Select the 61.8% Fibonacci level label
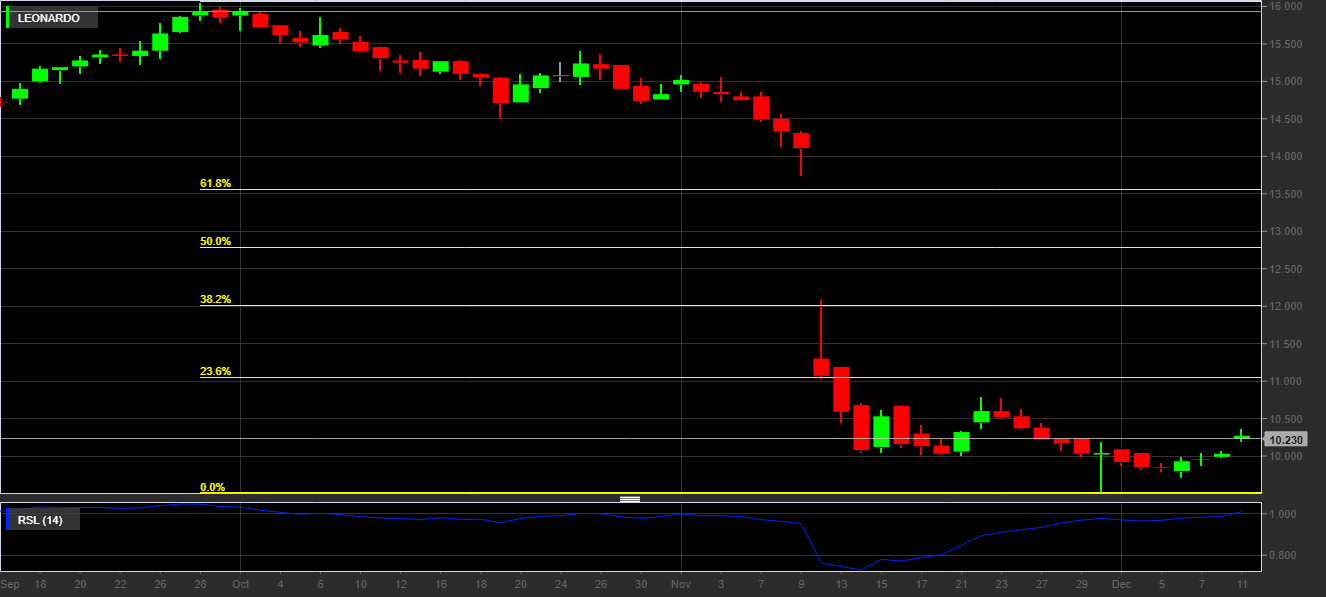 tap(215, 184)
